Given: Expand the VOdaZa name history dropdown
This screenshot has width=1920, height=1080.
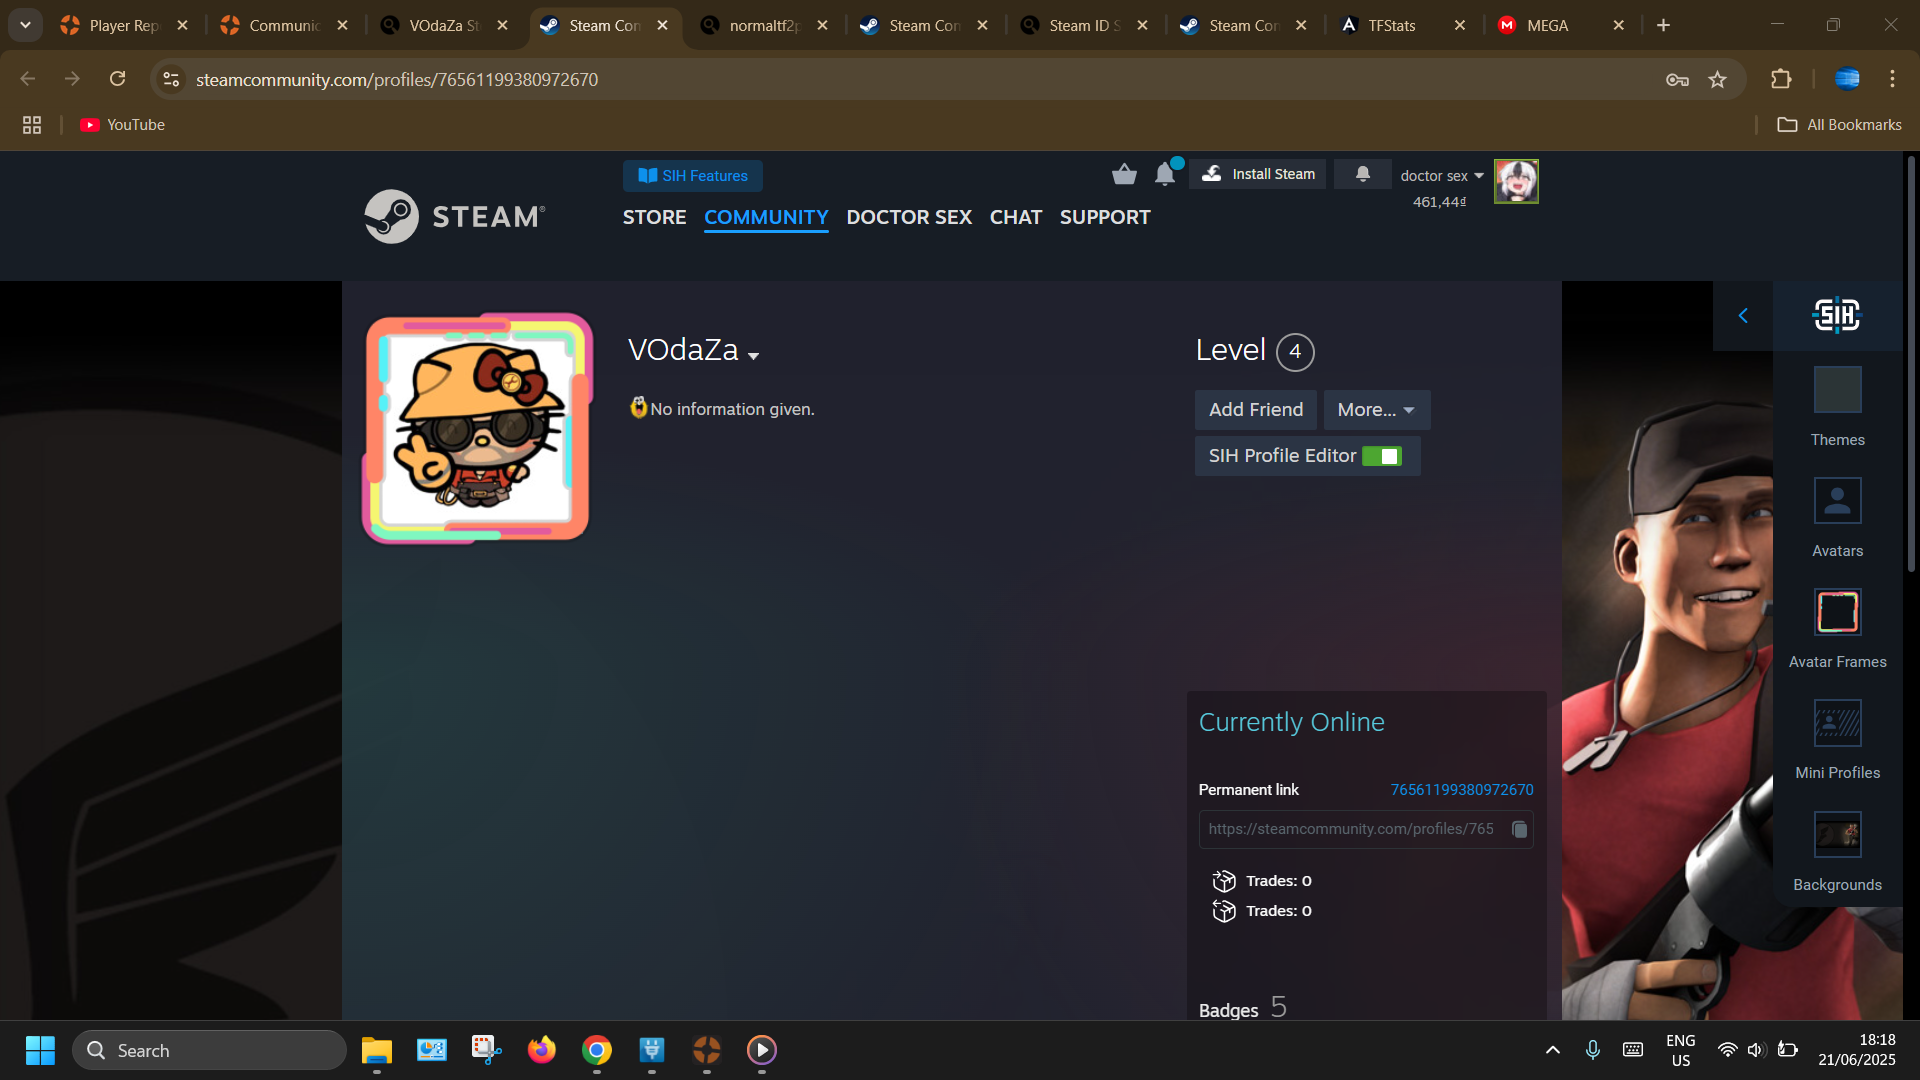Looking at the screenshot, I should pos(753,356).
